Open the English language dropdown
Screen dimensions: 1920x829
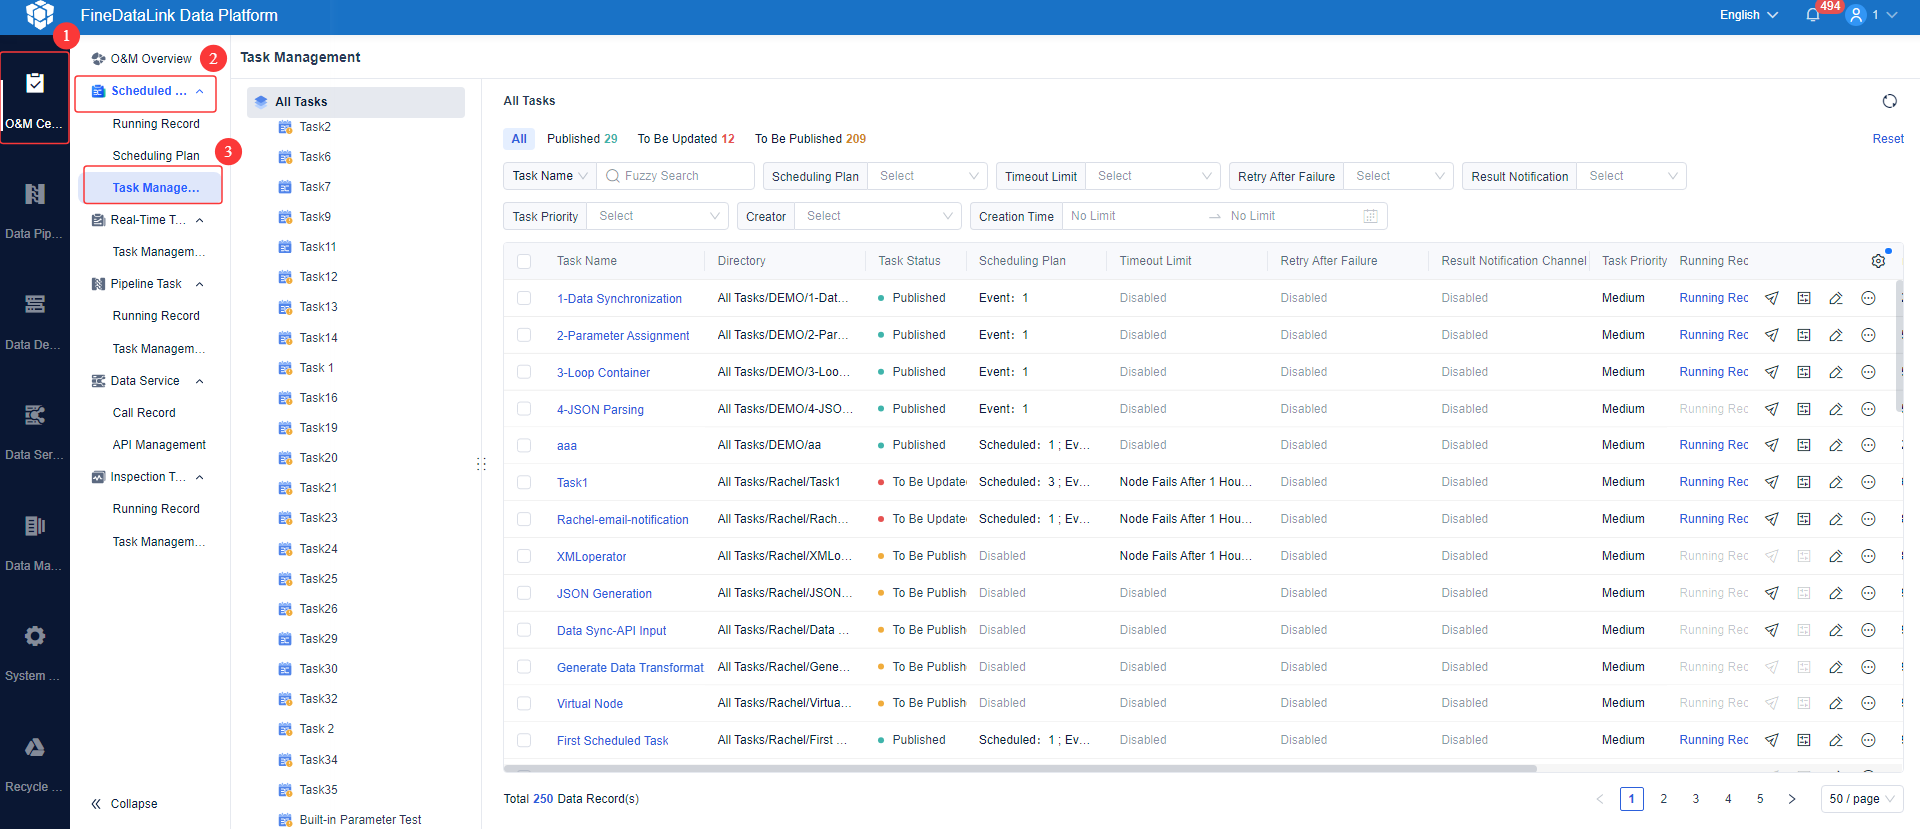click(1749, 15)
